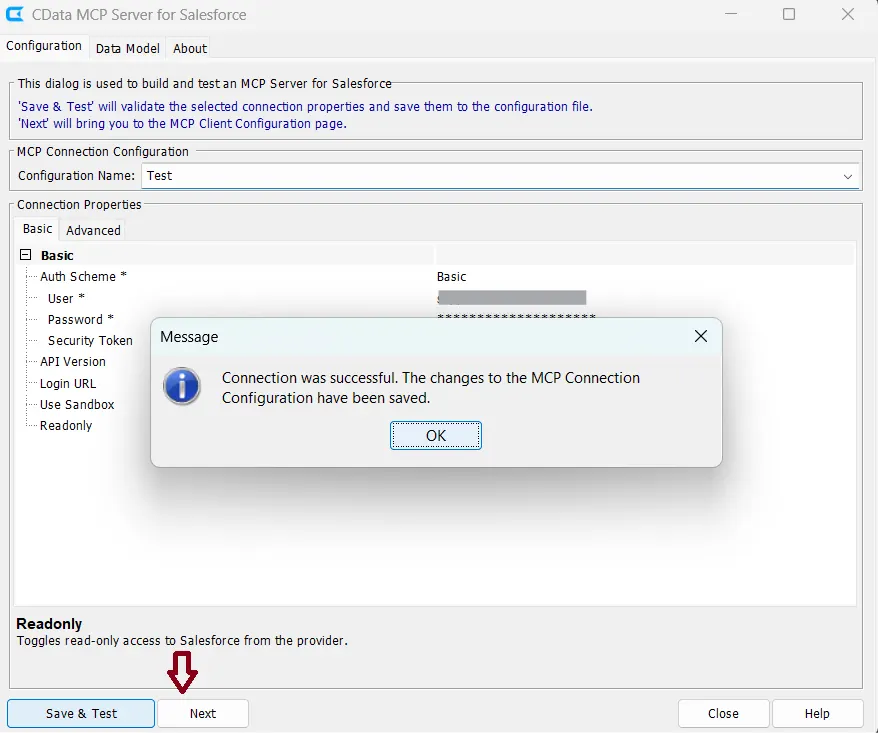Open the About tab
878x733 pixels.
(x=189, y=48)
